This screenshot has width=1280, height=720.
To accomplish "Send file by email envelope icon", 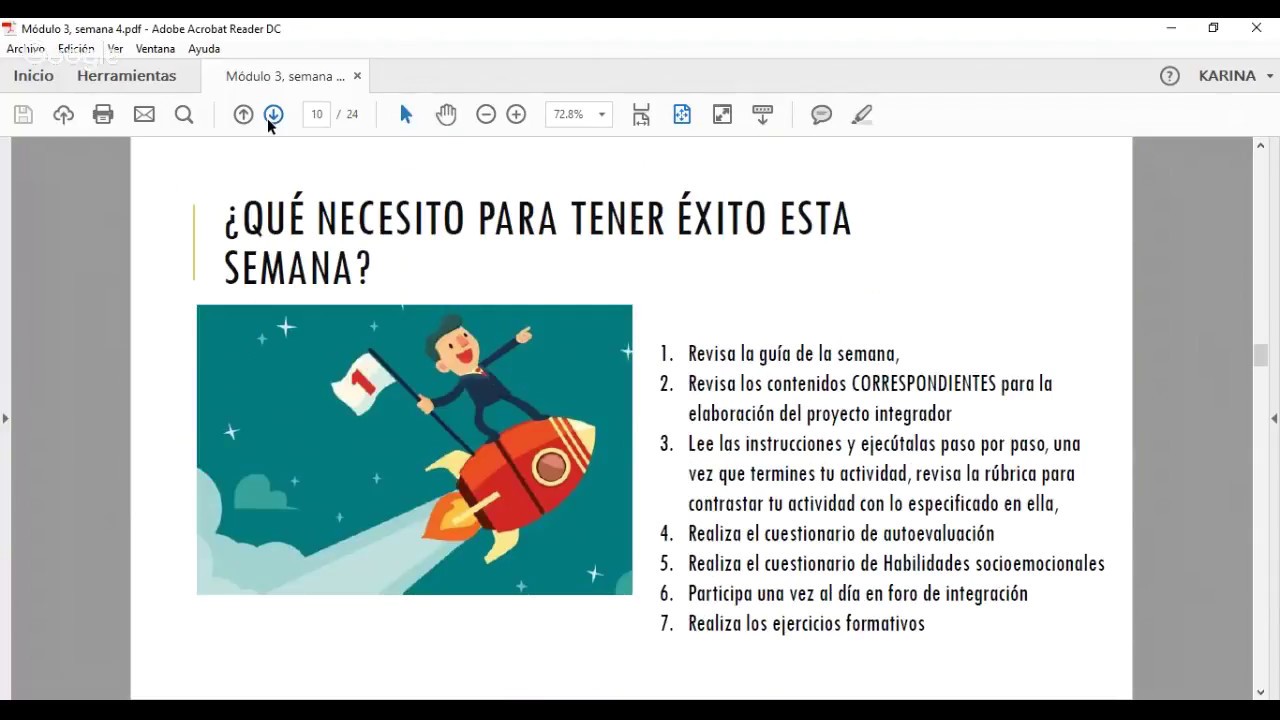I will tap(144, 115).
